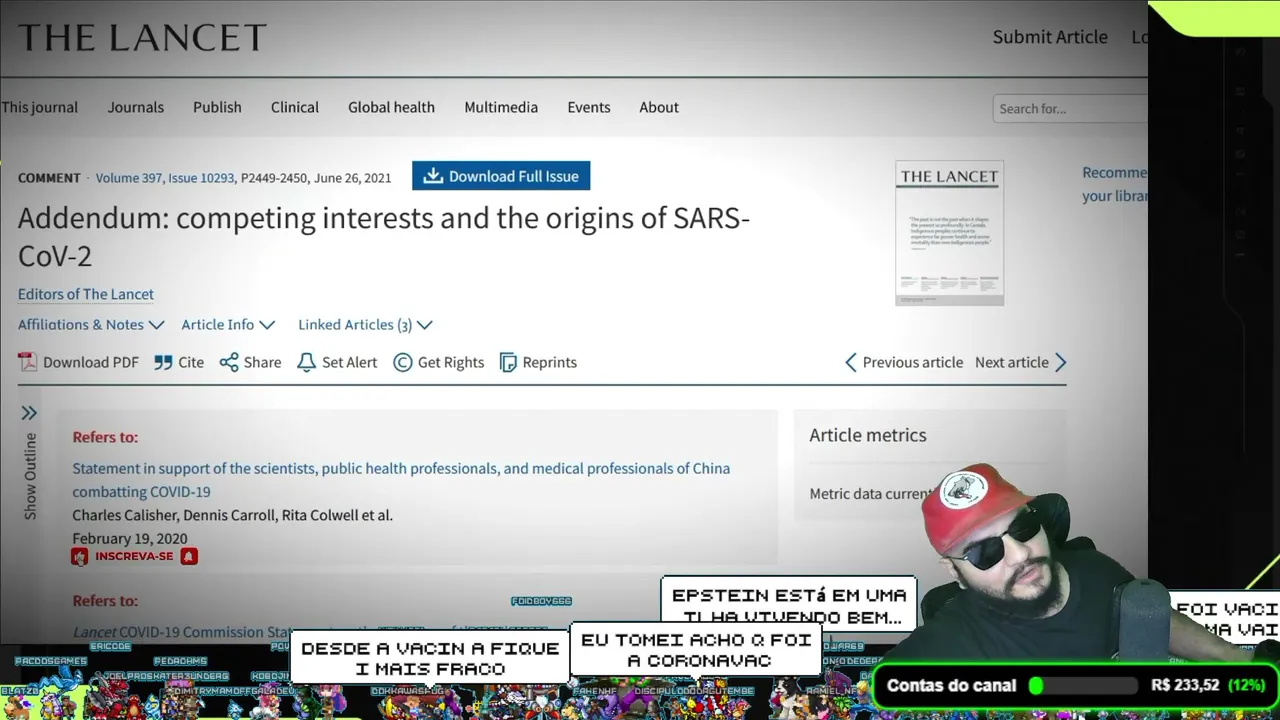This screenshot has height=720, width=1280.
Task: Open the About menu
Action: coord(659,107)
